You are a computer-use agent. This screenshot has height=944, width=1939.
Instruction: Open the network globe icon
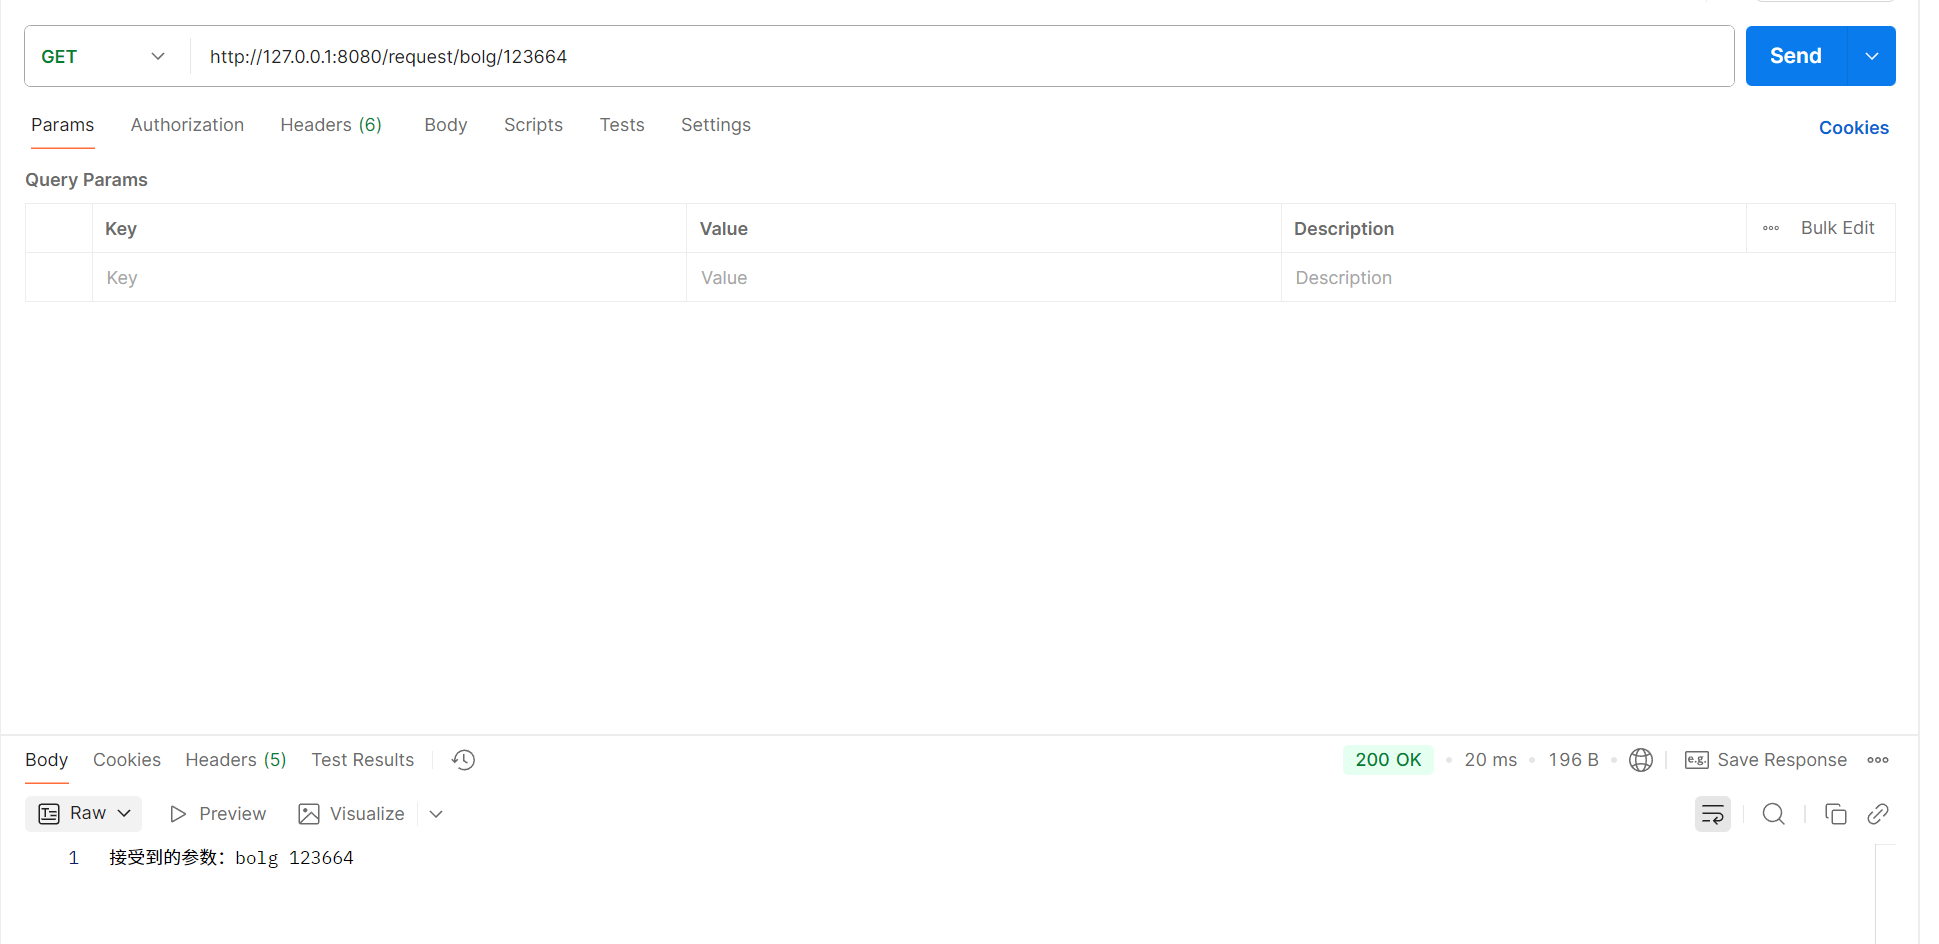1640,760
